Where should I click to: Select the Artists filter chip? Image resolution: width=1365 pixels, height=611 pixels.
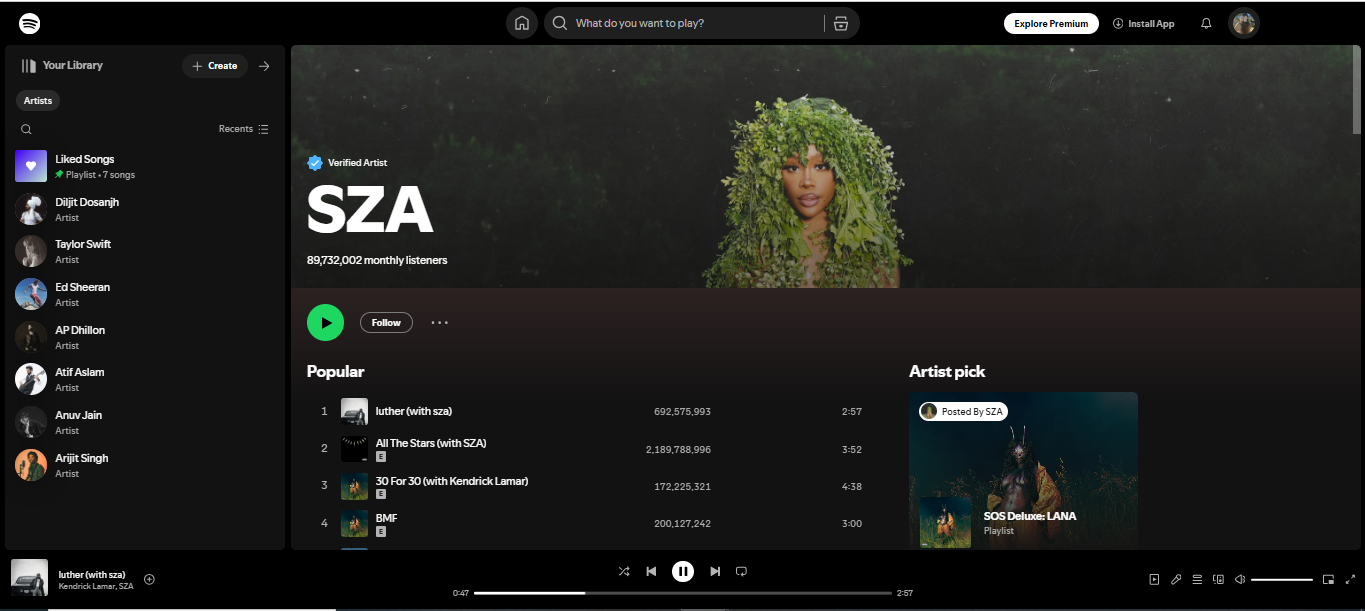(x=37, y=100)
